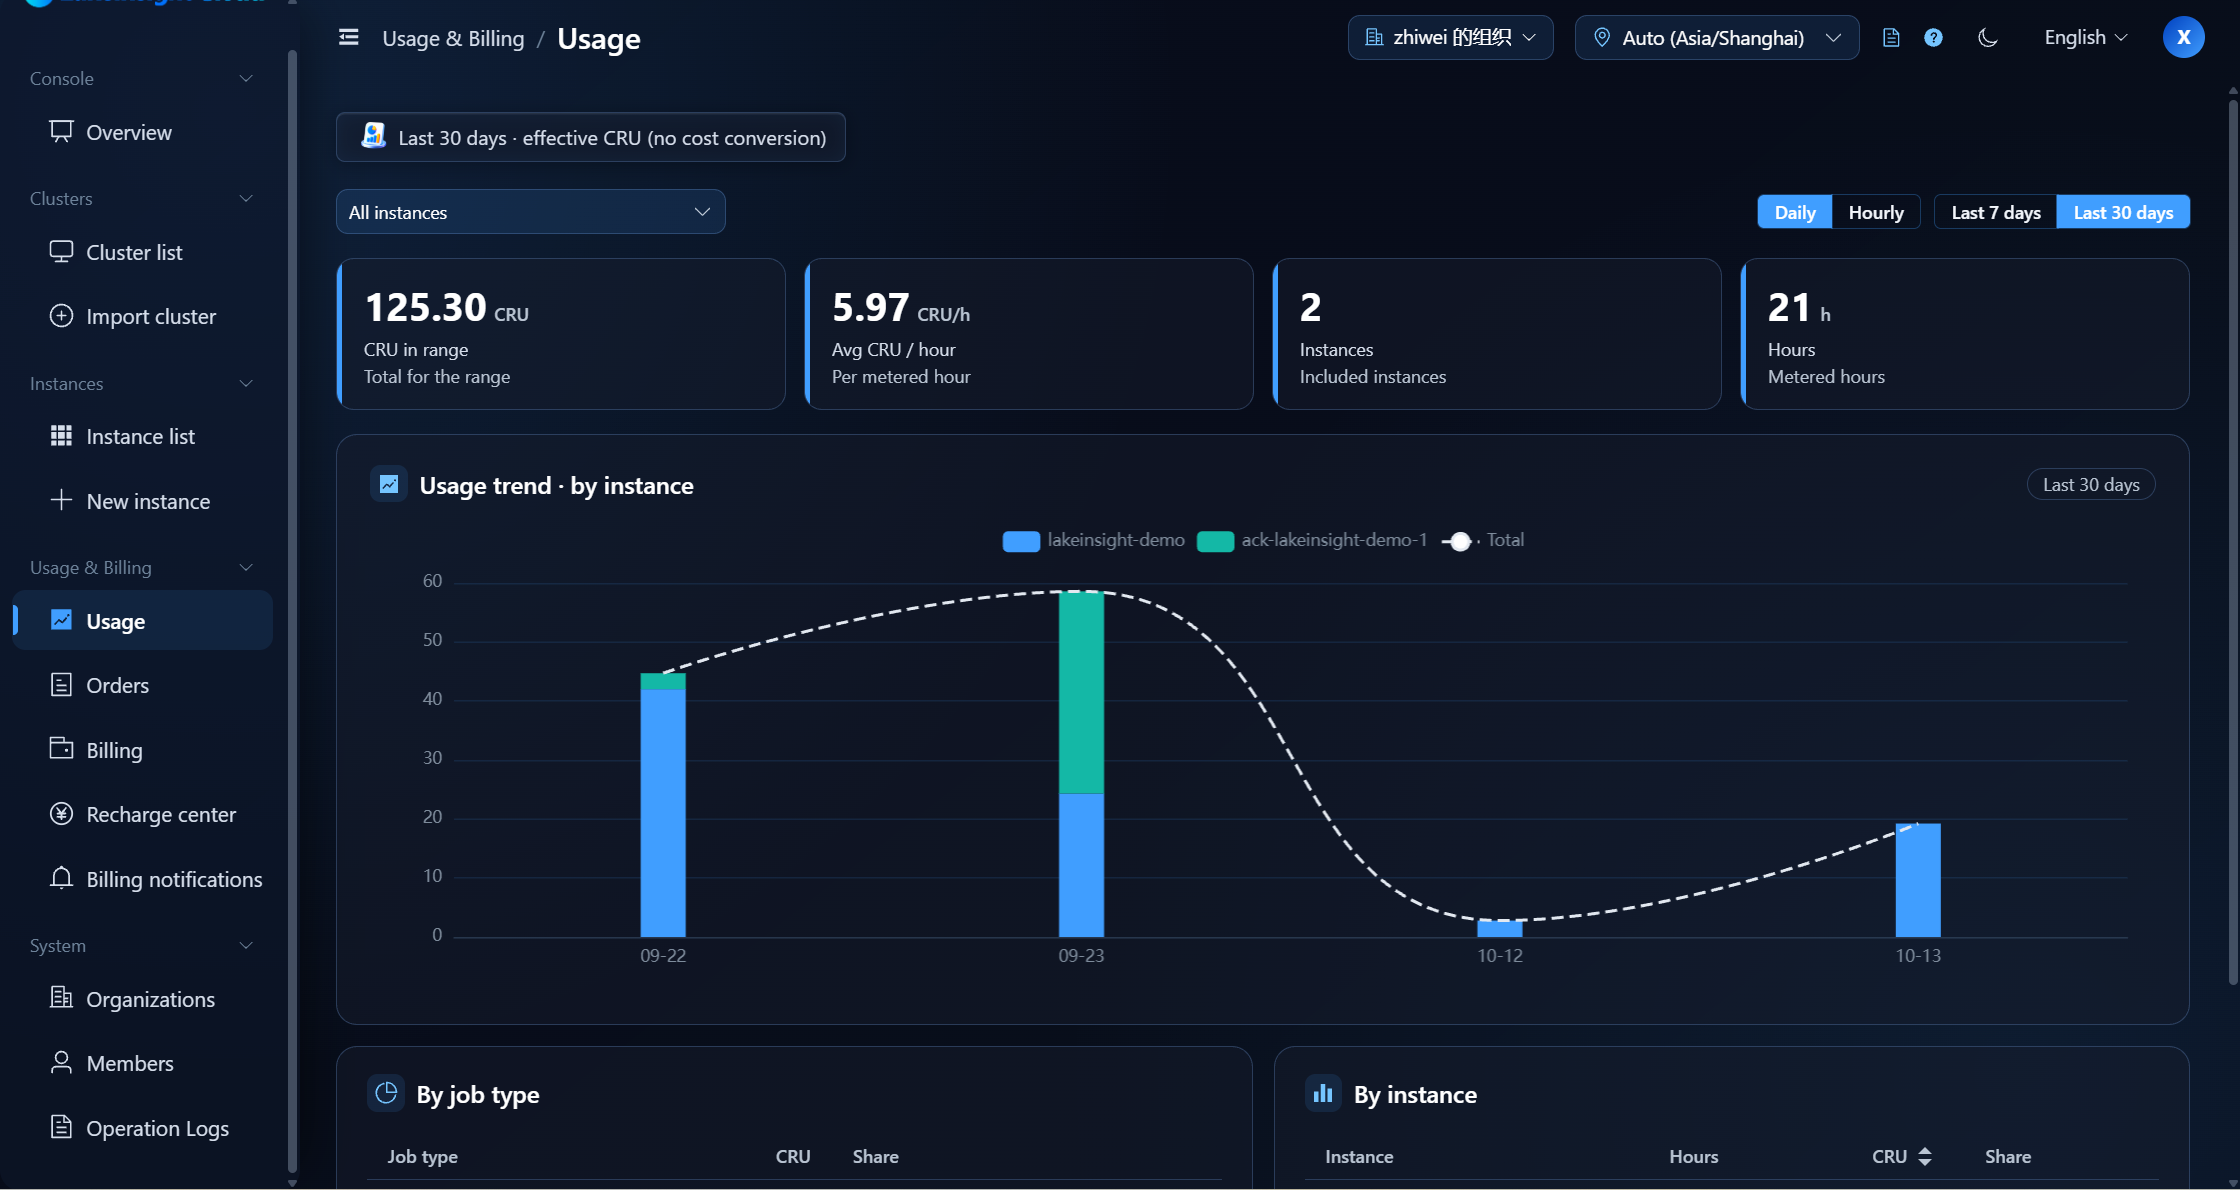Collapse the System sidebar section
The height and width of the screenshot is (1190, 2240).
point(246,946)
